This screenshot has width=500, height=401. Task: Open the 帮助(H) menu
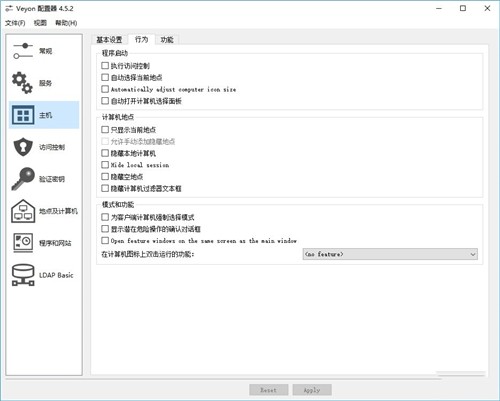click(x=66, y=23)
